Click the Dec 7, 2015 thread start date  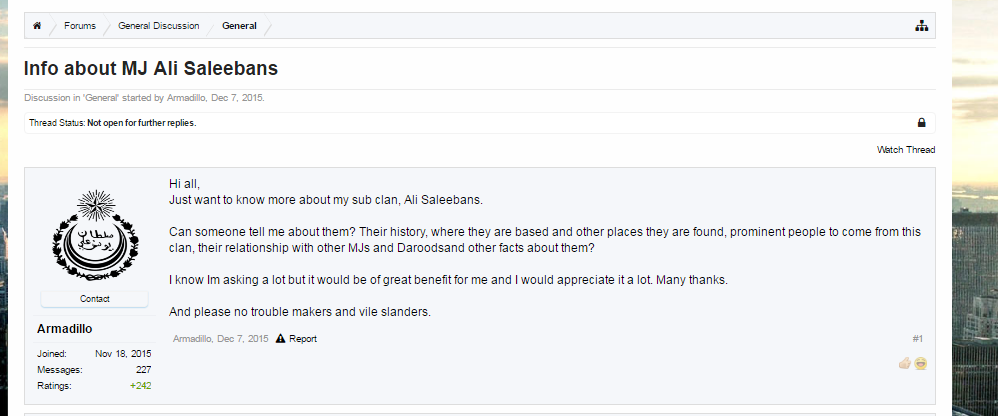[237, 98]
